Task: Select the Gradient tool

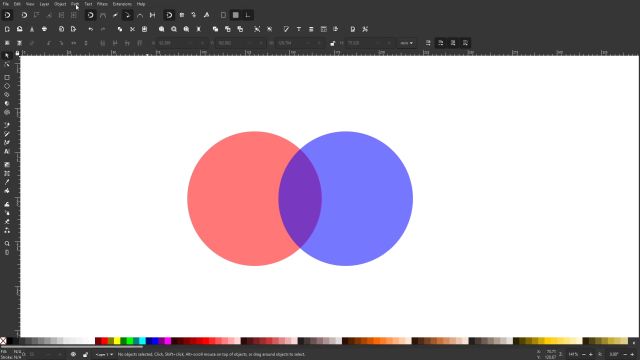Action: point(7,164)
